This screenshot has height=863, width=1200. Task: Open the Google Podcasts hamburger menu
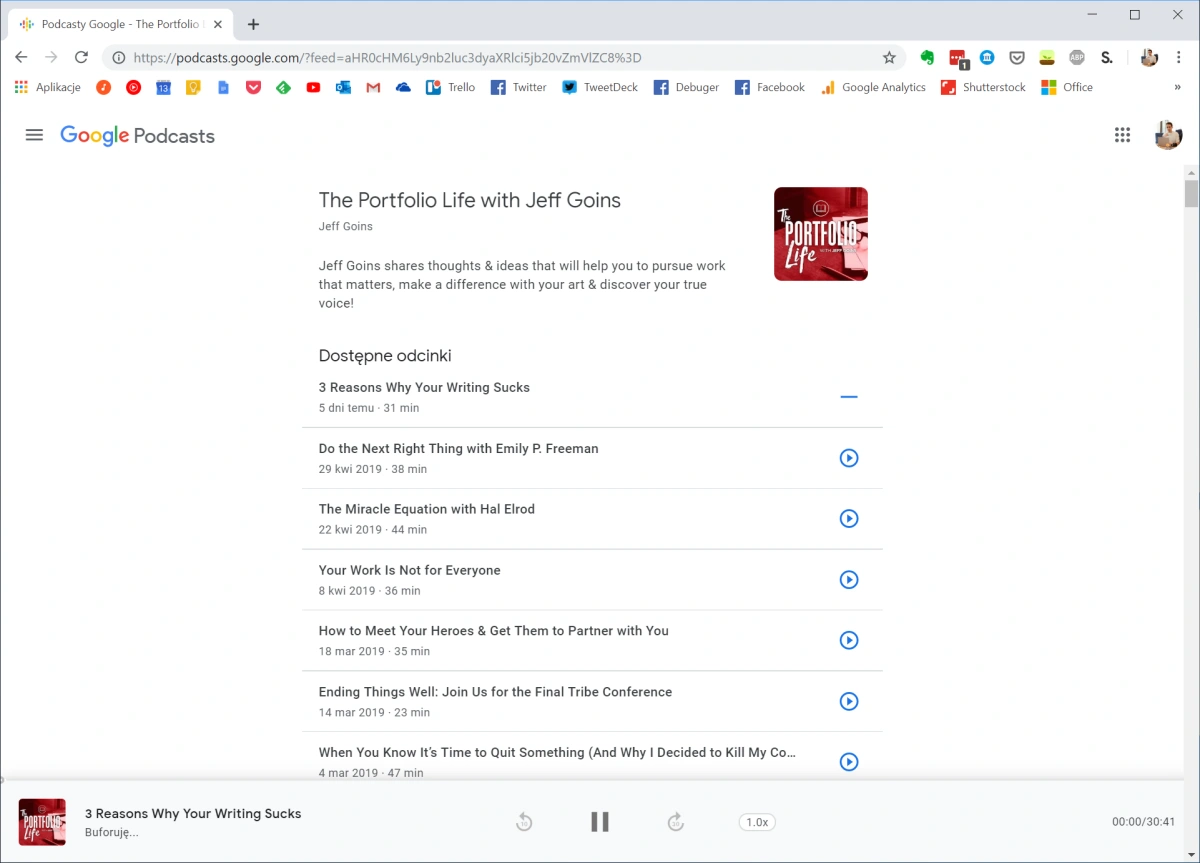[x=34, y=135]
